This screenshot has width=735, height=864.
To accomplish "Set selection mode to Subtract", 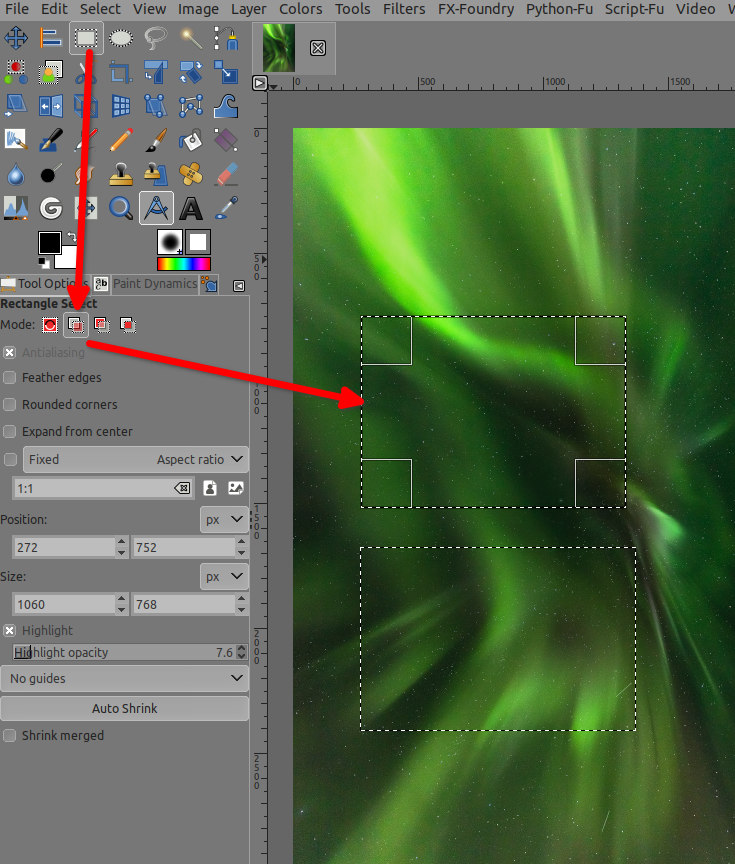I will click(x=101, y=325).
